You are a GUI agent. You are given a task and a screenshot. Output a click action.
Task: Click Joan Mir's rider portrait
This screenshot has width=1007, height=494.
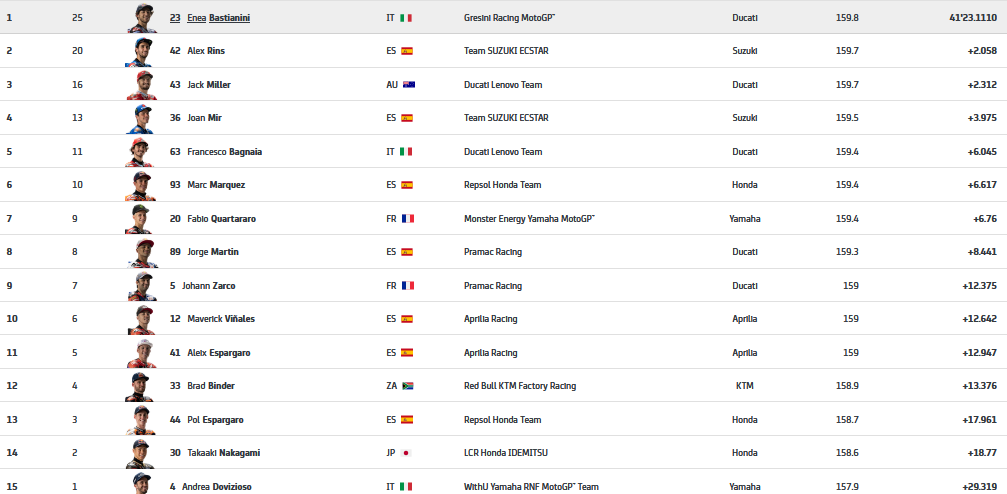[141, 118]
